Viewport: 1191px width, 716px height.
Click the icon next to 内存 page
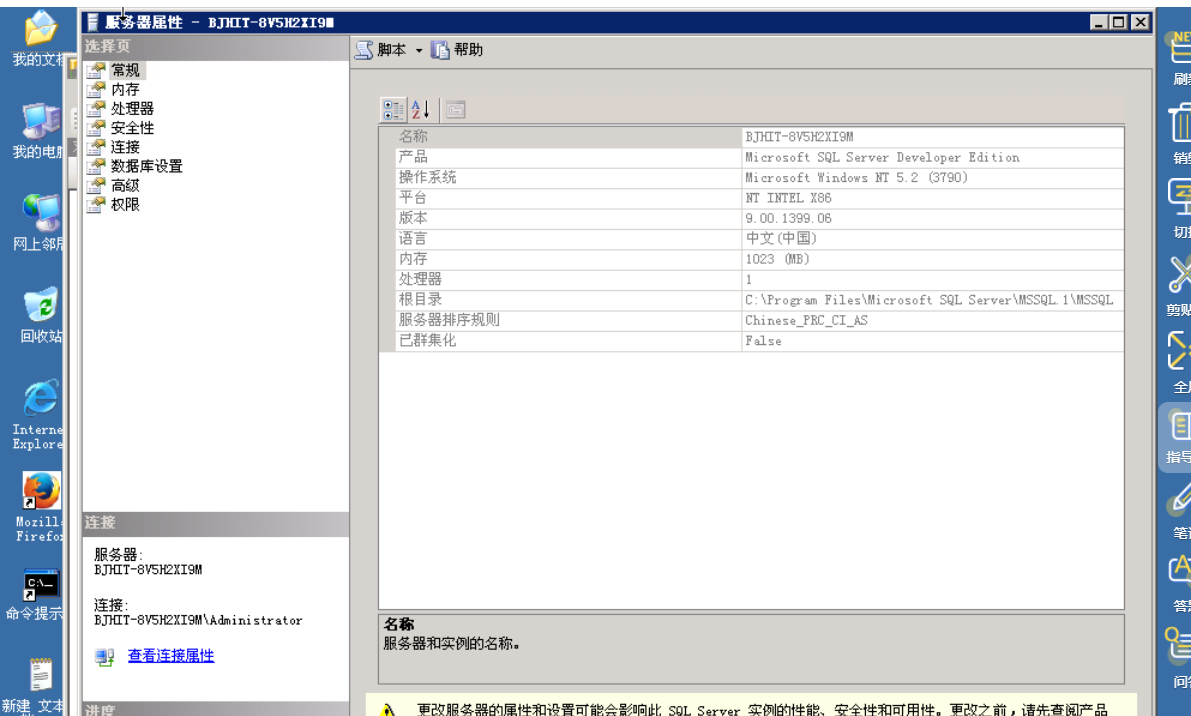96,90
